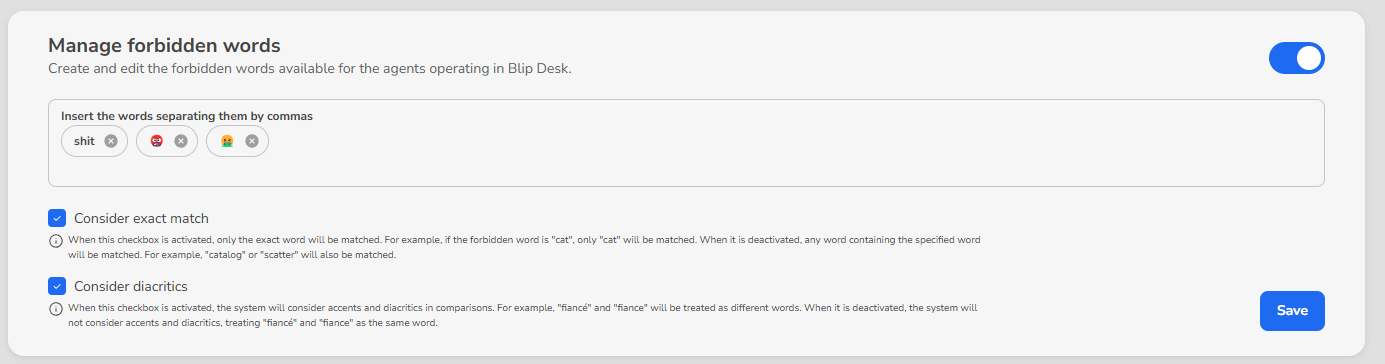Click the Consider diacritics label
Screen dimensions: 1385x364
pos(131,286)
